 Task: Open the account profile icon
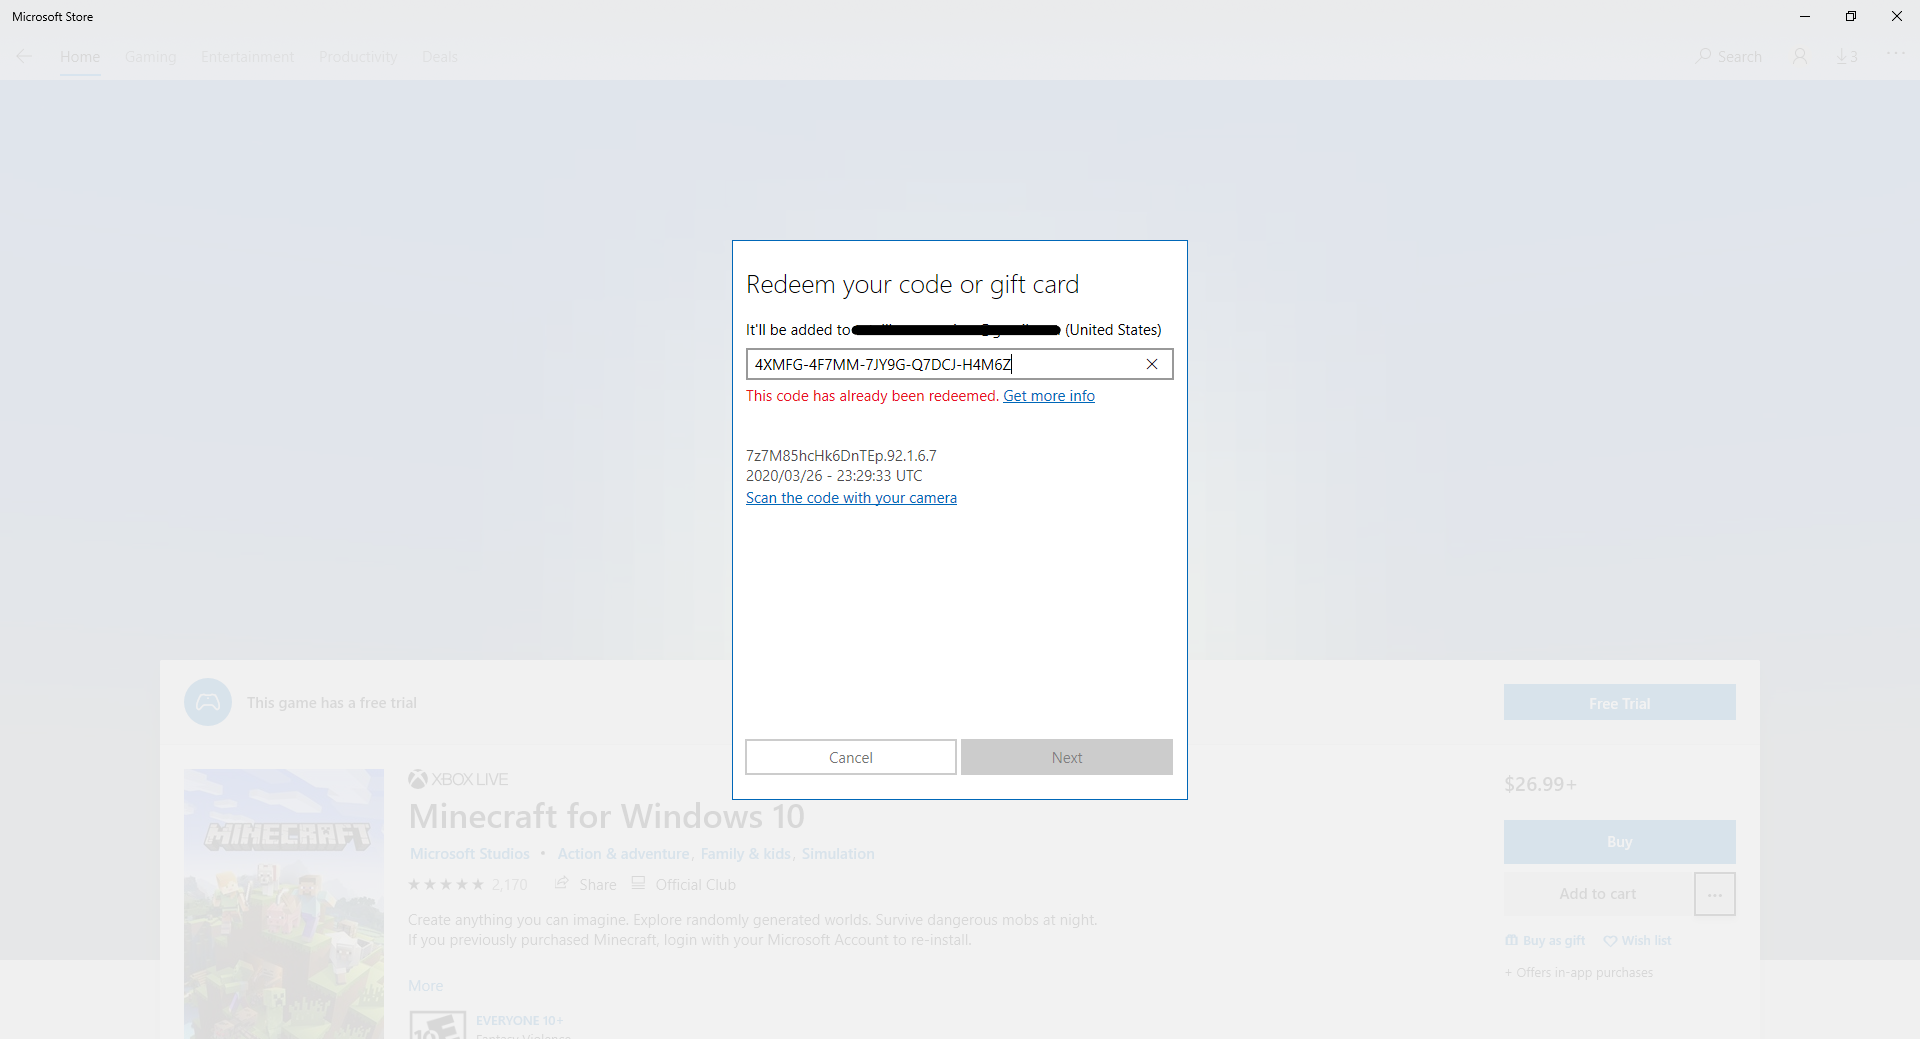pyautogui.click(x=1800, y=57)
